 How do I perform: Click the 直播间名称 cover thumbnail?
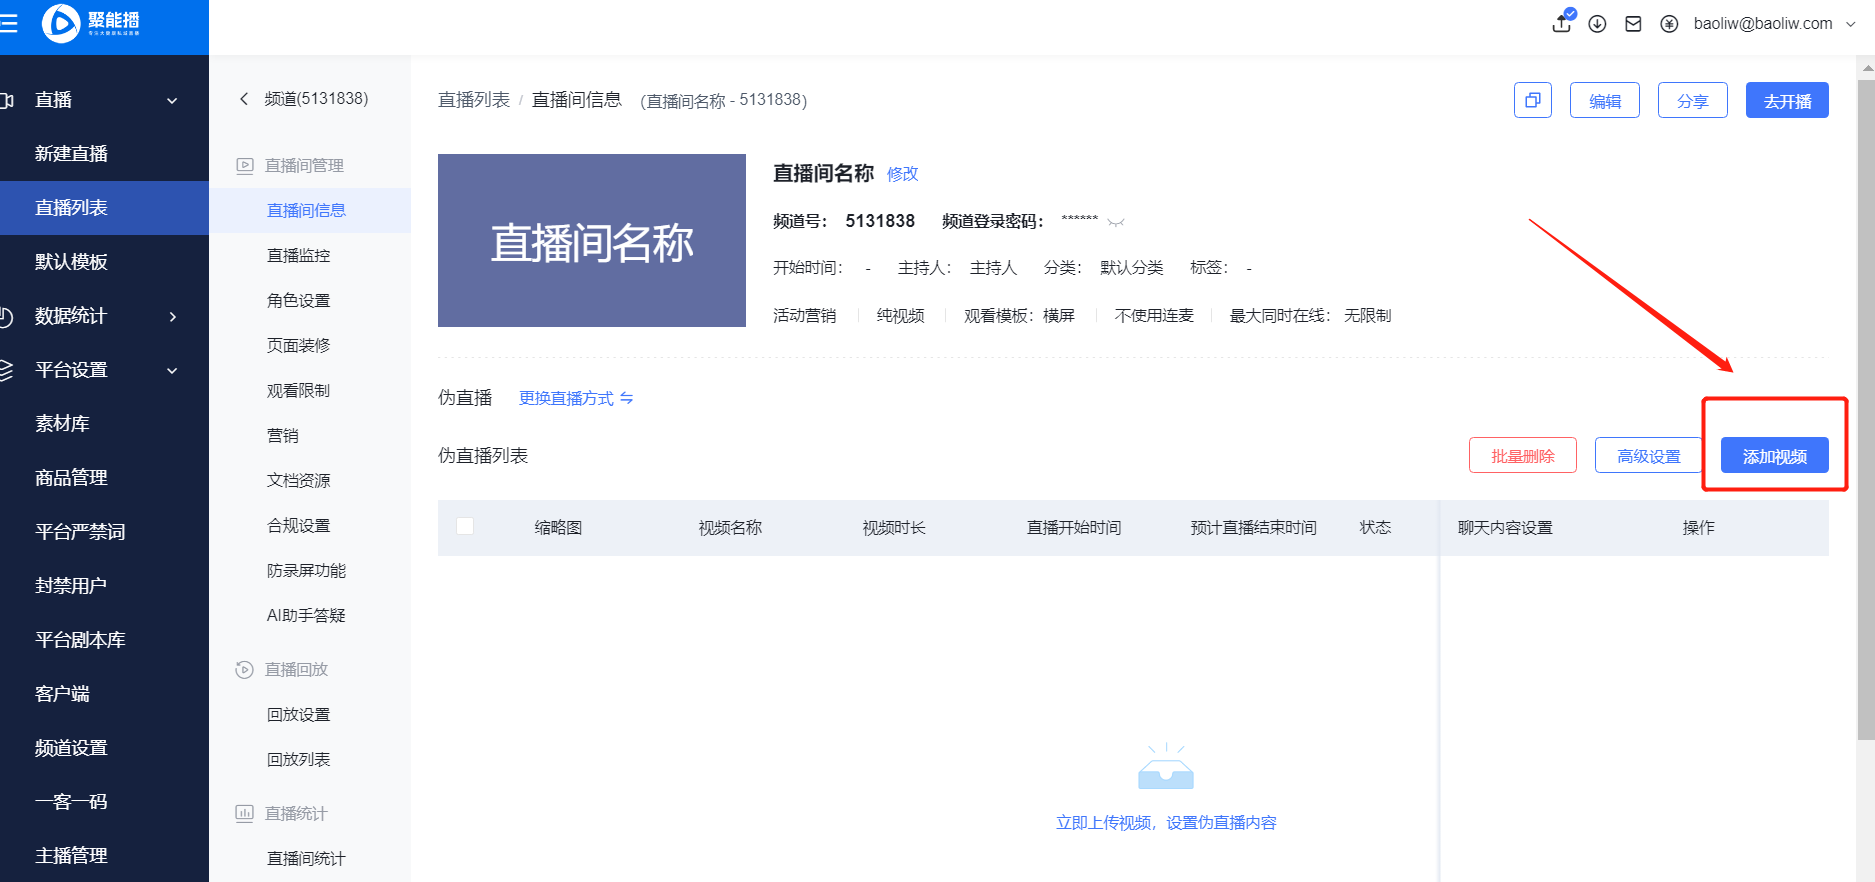pos(592,240)
